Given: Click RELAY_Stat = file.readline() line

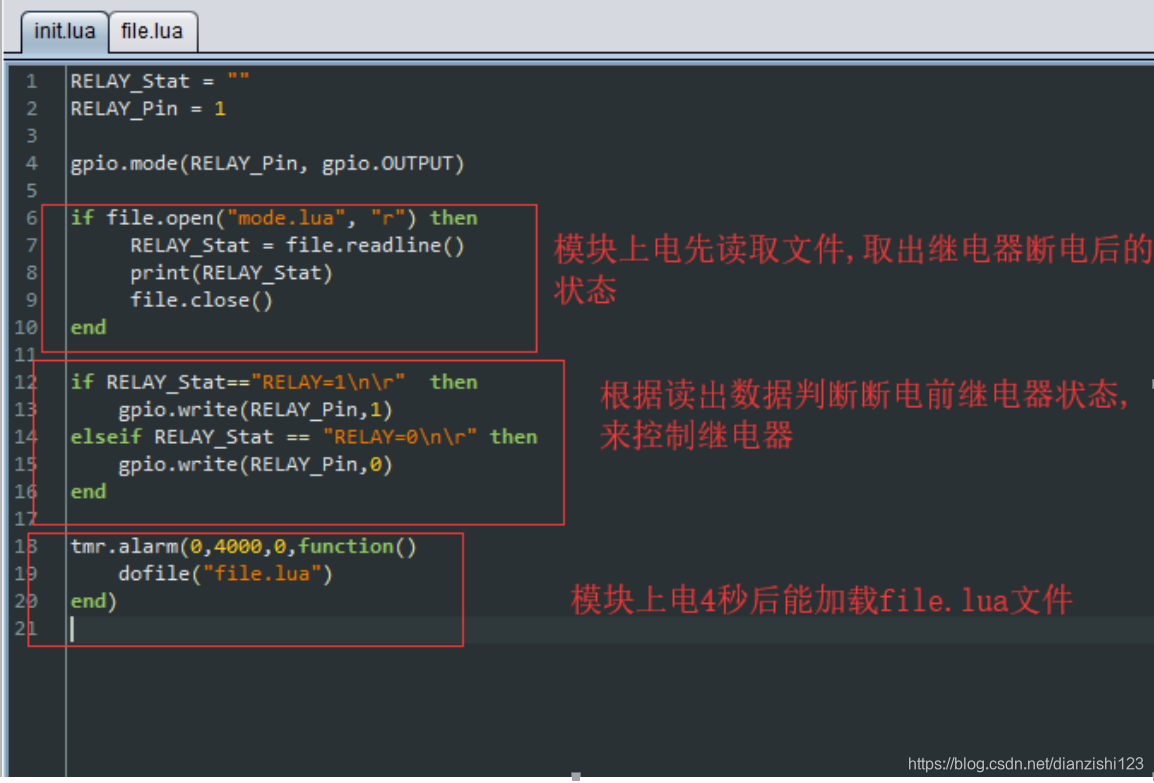Looking at the screenshot, I should click(297, 246).
